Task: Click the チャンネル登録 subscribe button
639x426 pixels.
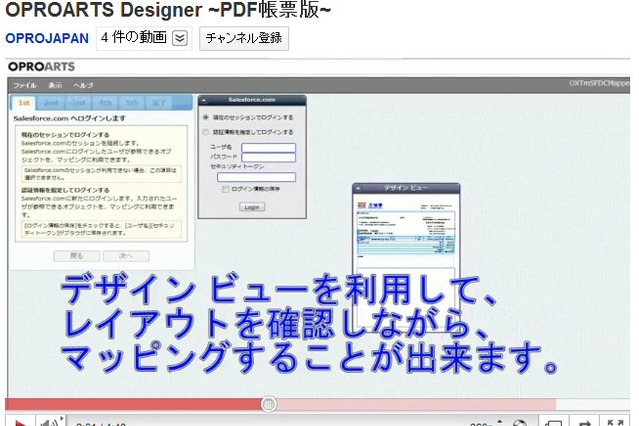Action: coord(244,38)
